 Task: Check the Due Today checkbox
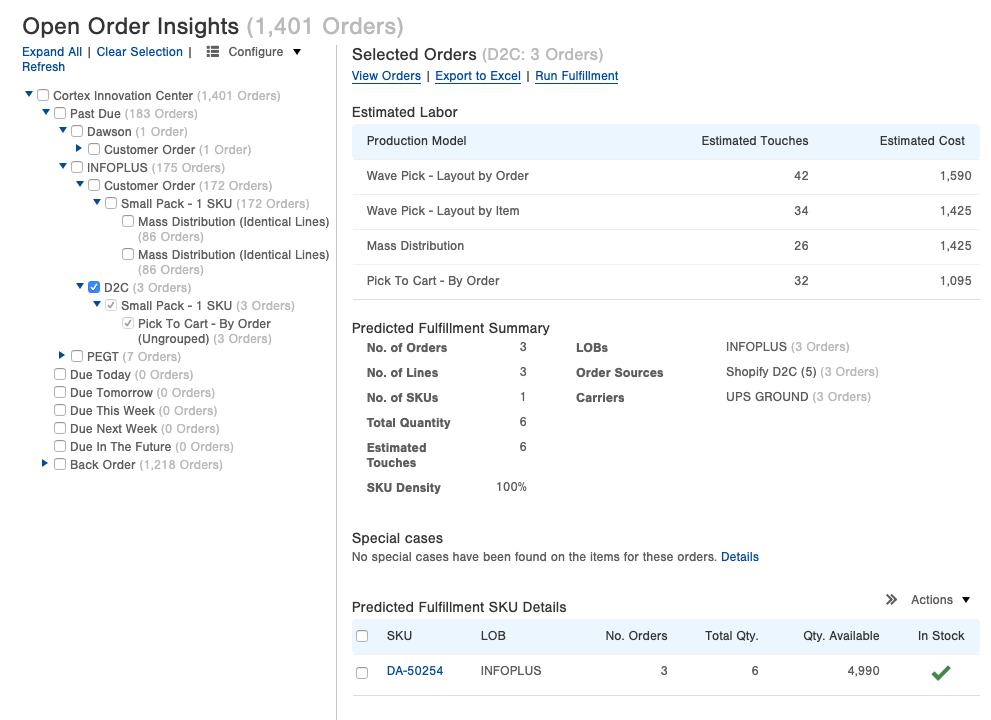click(60, 375)
